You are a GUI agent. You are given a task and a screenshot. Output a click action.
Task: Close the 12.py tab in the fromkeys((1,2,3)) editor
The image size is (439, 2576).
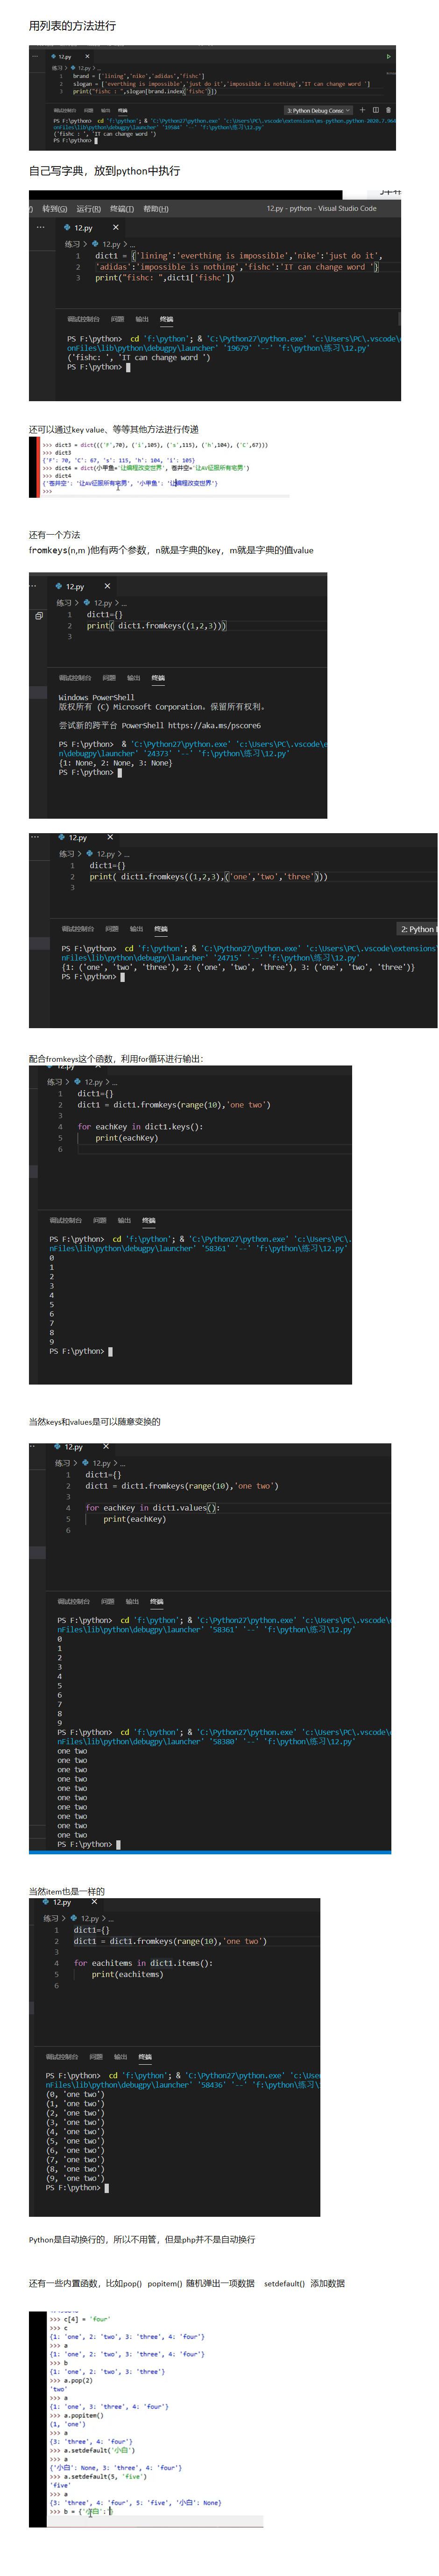click(107, 586)
